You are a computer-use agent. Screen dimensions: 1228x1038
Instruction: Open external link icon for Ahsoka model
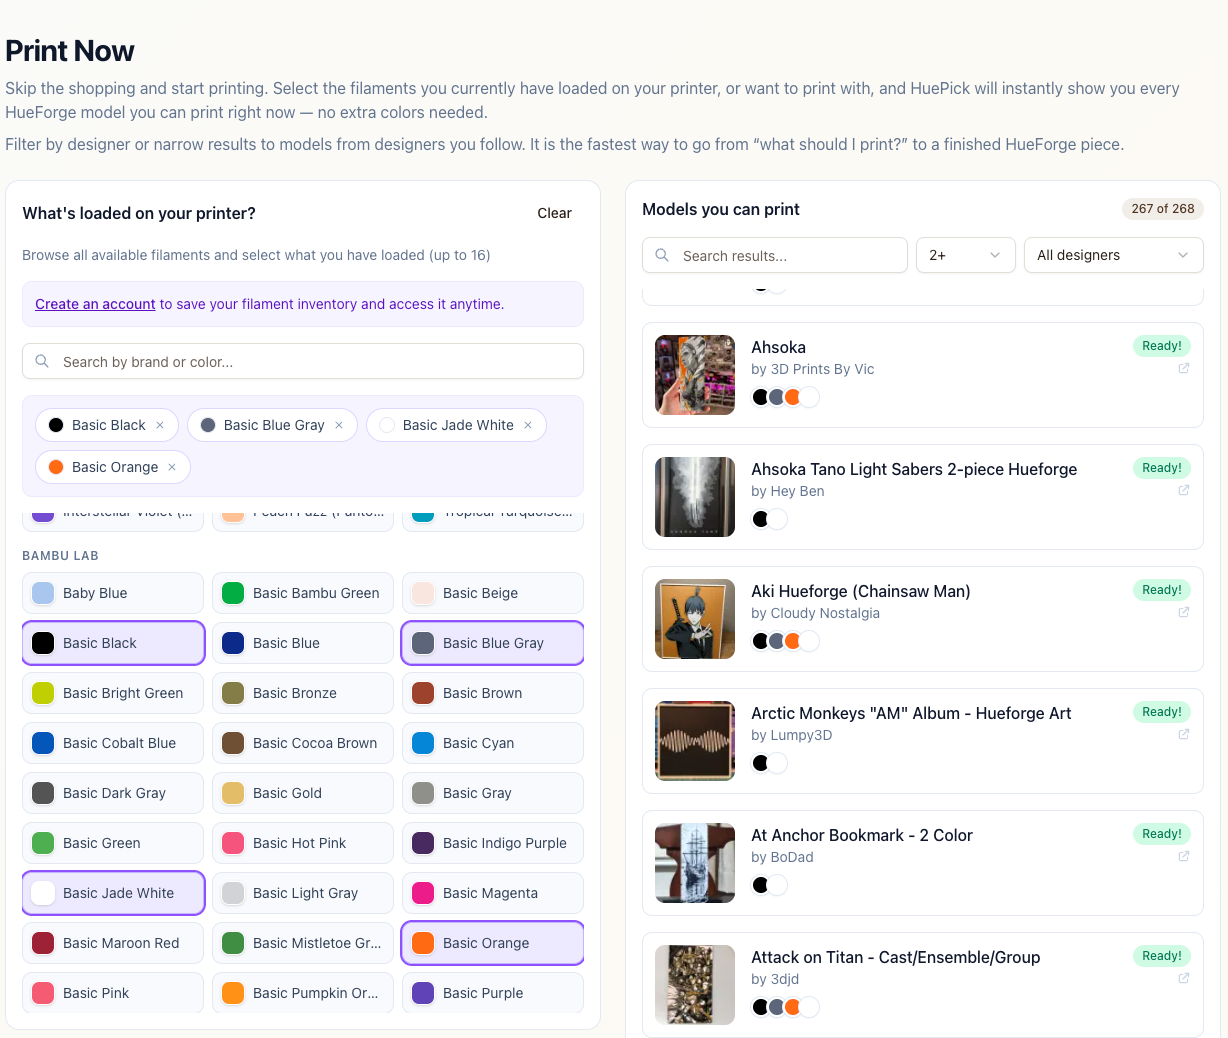1184,369
